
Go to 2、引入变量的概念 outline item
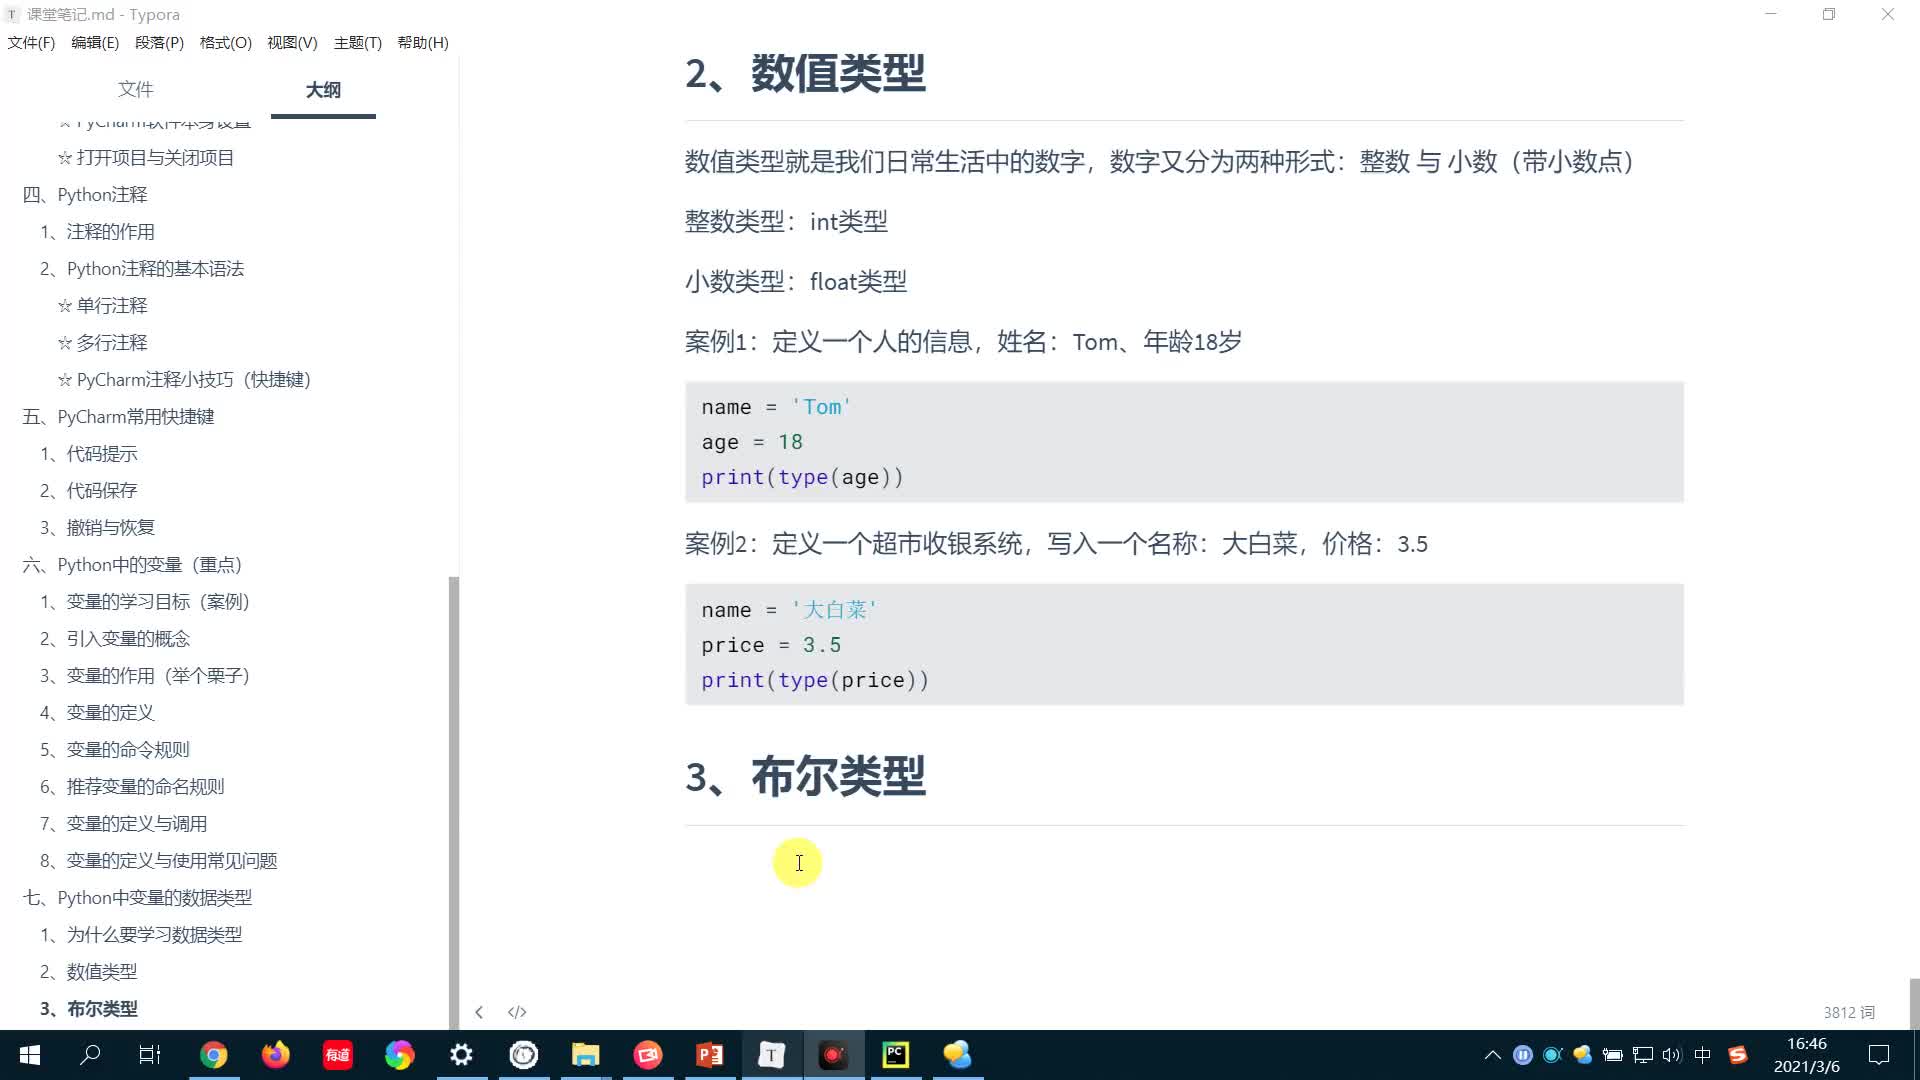[x=115, y=639]
